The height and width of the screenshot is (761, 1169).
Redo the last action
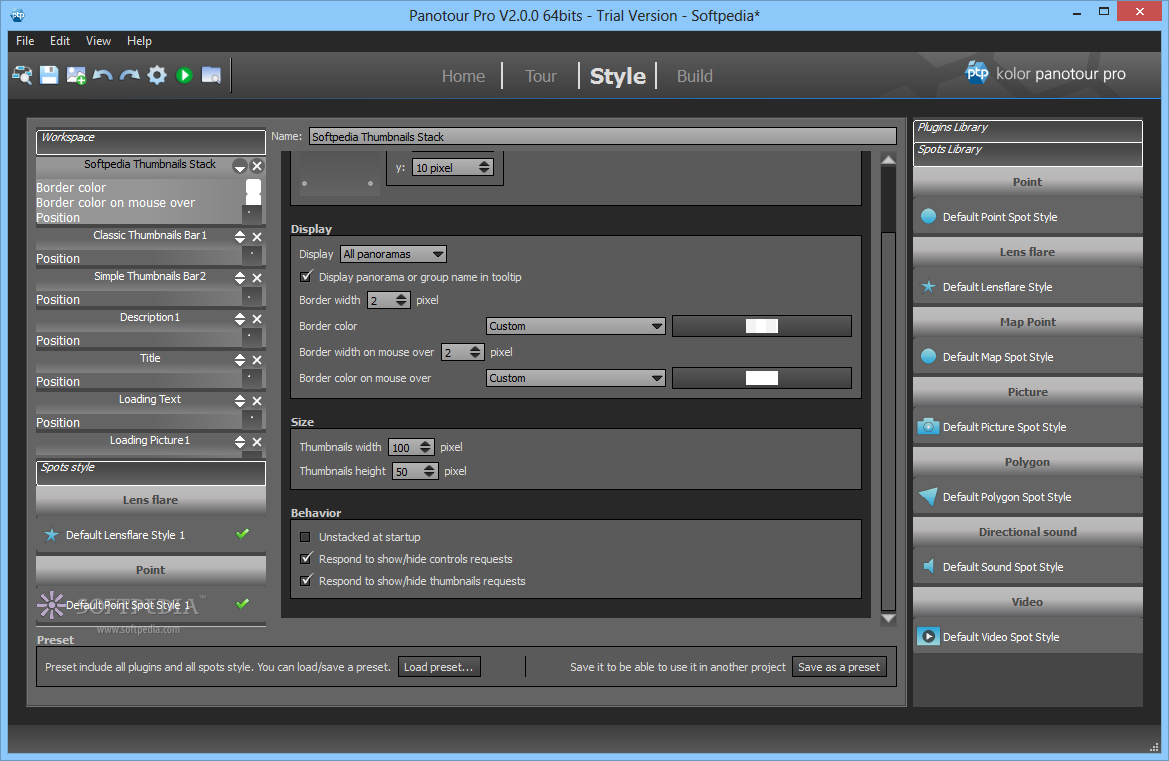coord(130,75)
